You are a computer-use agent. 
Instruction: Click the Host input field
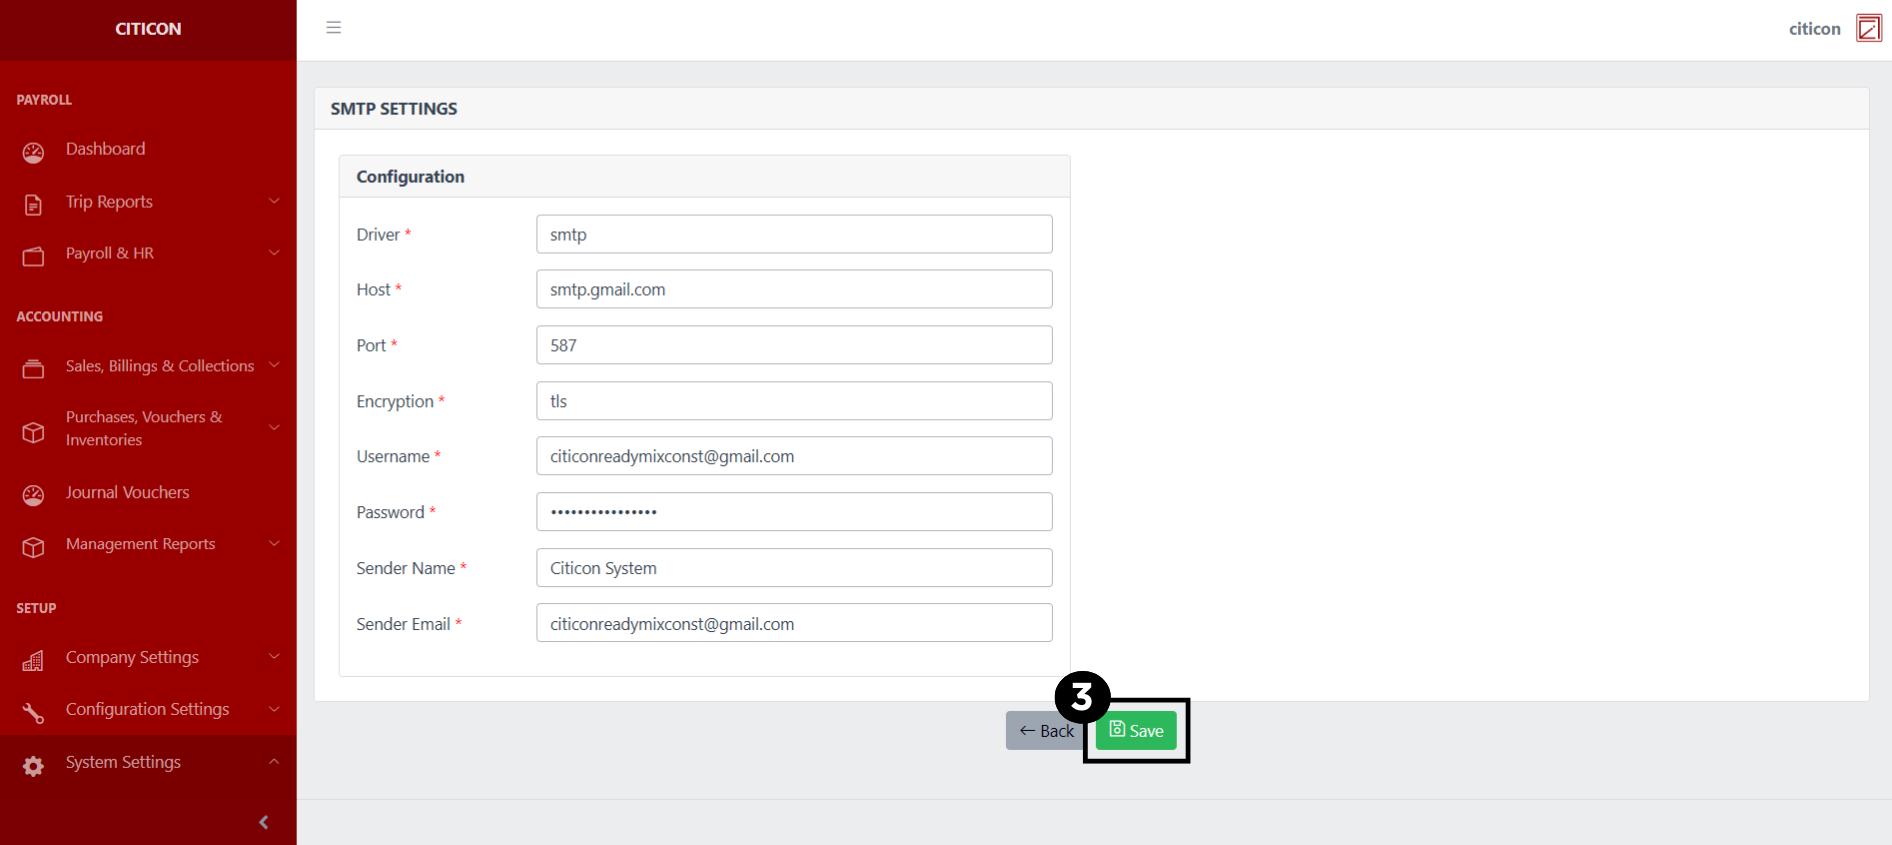[794, 289]
